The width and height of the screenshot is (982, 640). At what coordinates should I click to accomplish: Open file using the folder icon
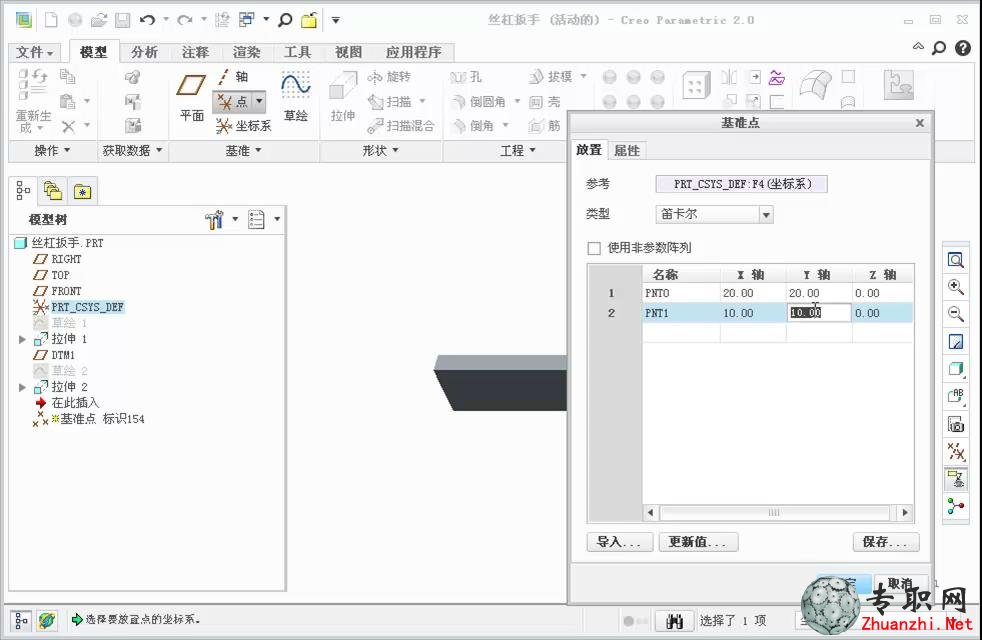[99, 20]
